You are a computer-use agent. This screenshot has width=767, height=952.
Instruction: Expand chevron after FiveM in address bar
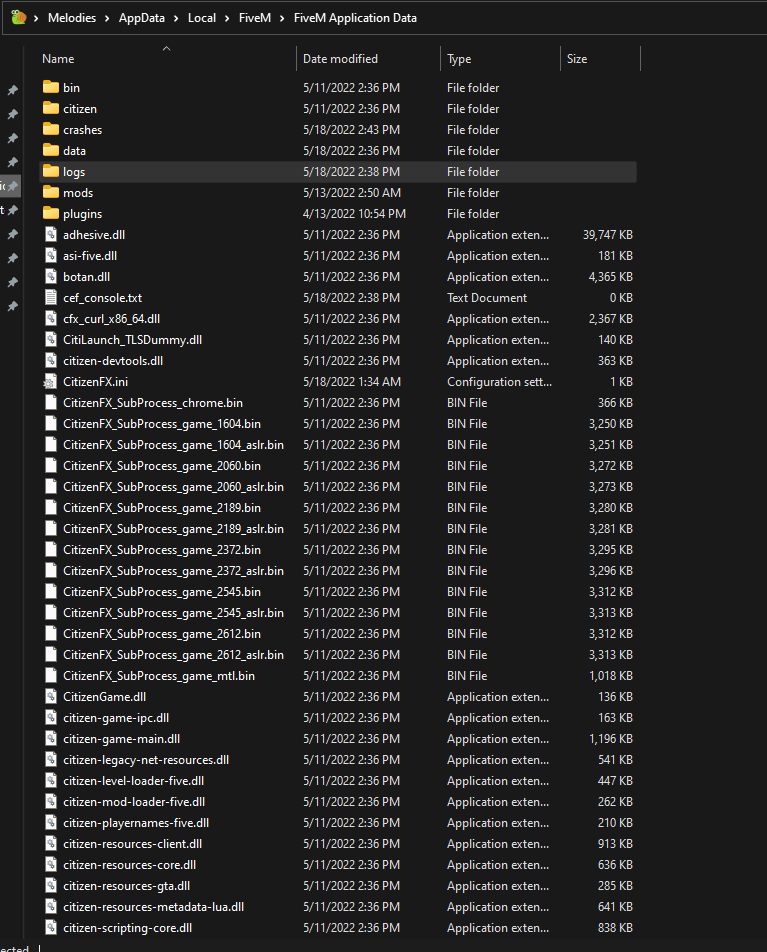pos(282,18)
